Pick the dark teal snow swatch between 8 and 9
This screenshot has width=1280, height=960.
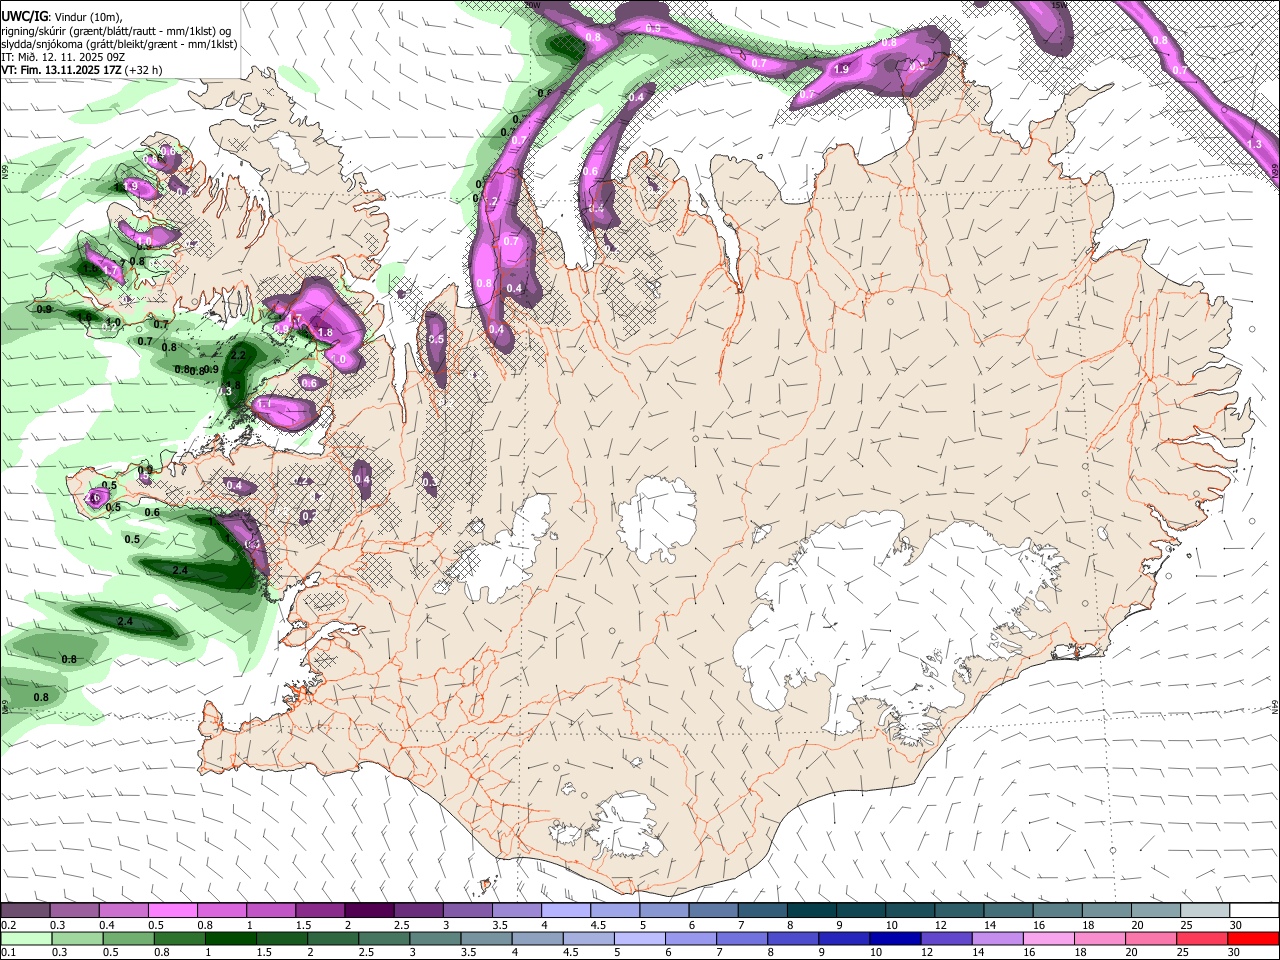coord(810,911)
